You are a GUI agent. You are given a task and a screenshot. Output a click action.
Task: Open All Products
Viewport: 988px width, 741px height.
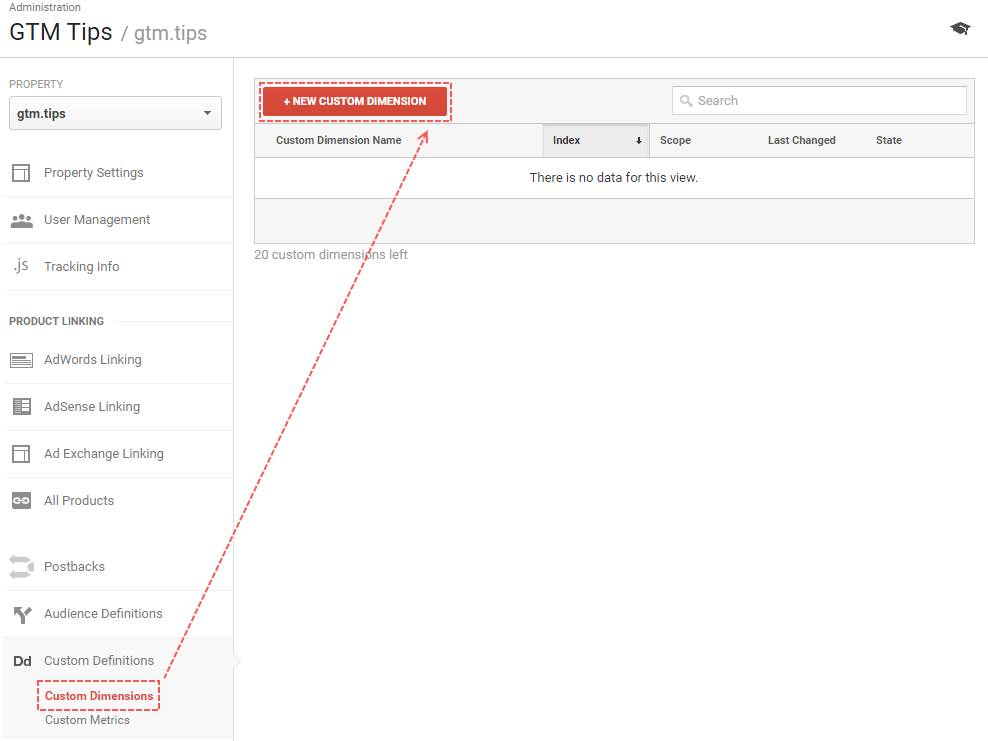coord(79,500)
